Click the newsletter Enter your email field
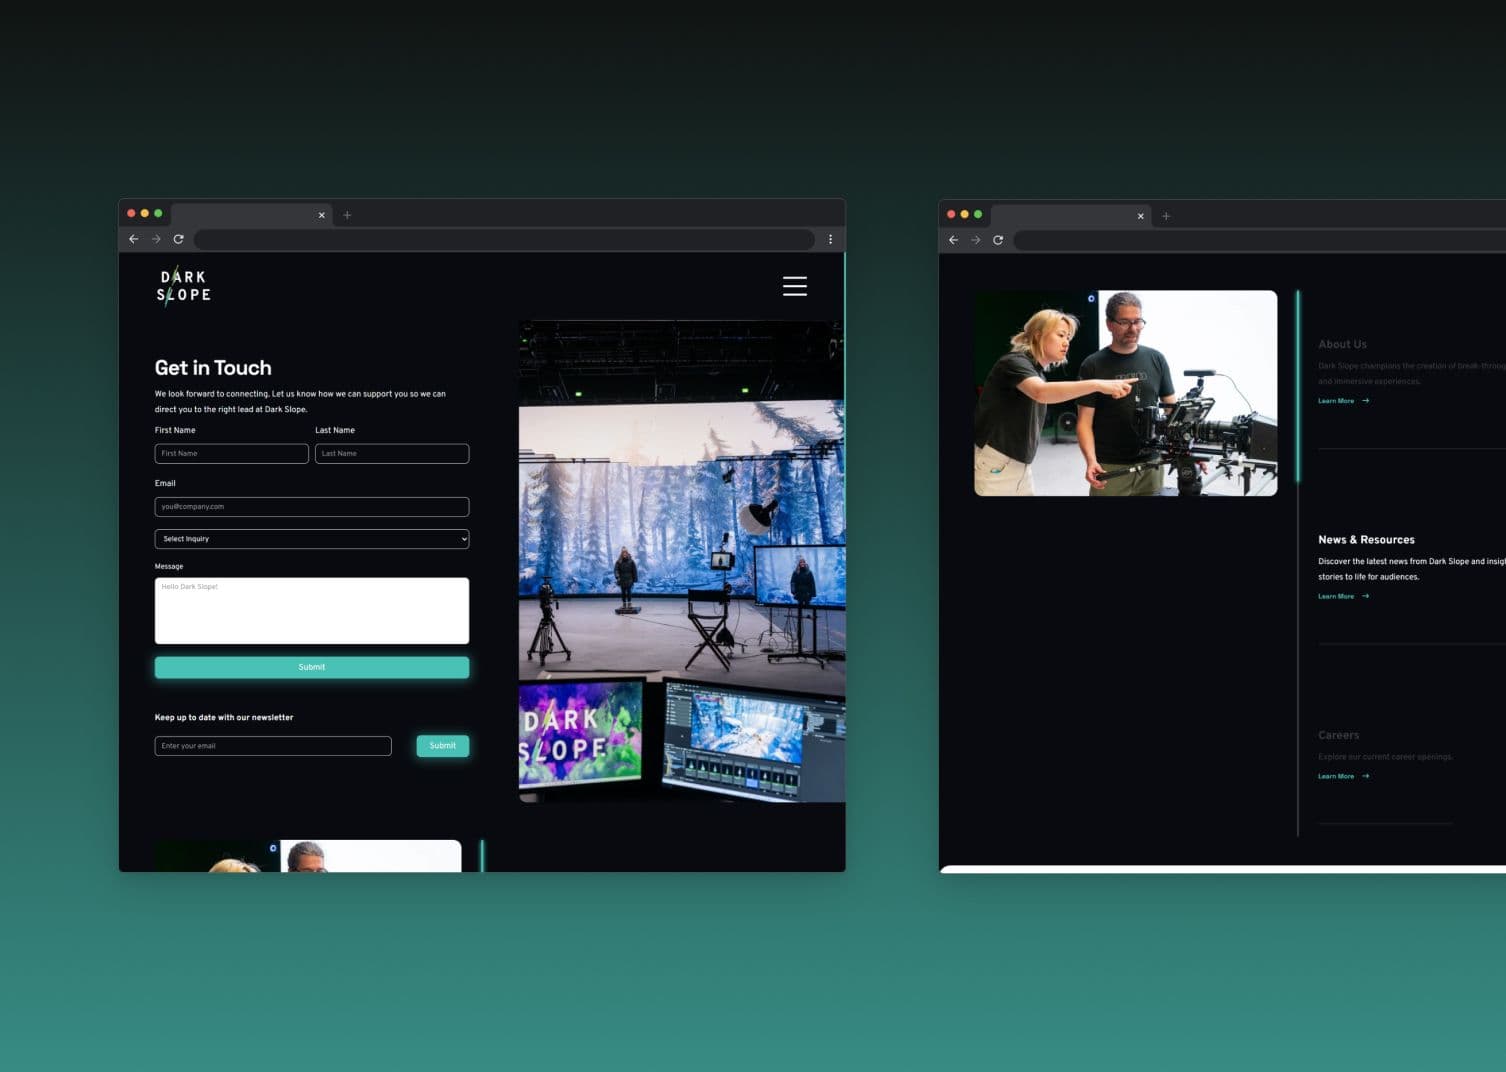Image resolution: width=1506 pixels, height=1072 pixels. [x=272, y=746]
